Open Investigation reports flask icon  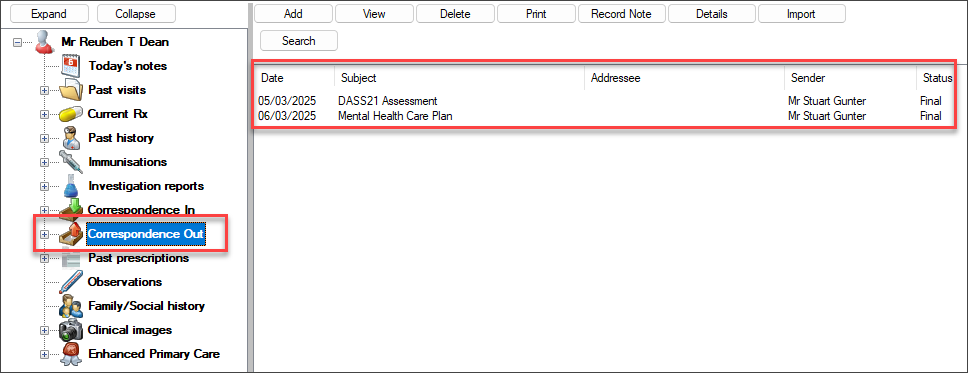(x=72, y=186)
